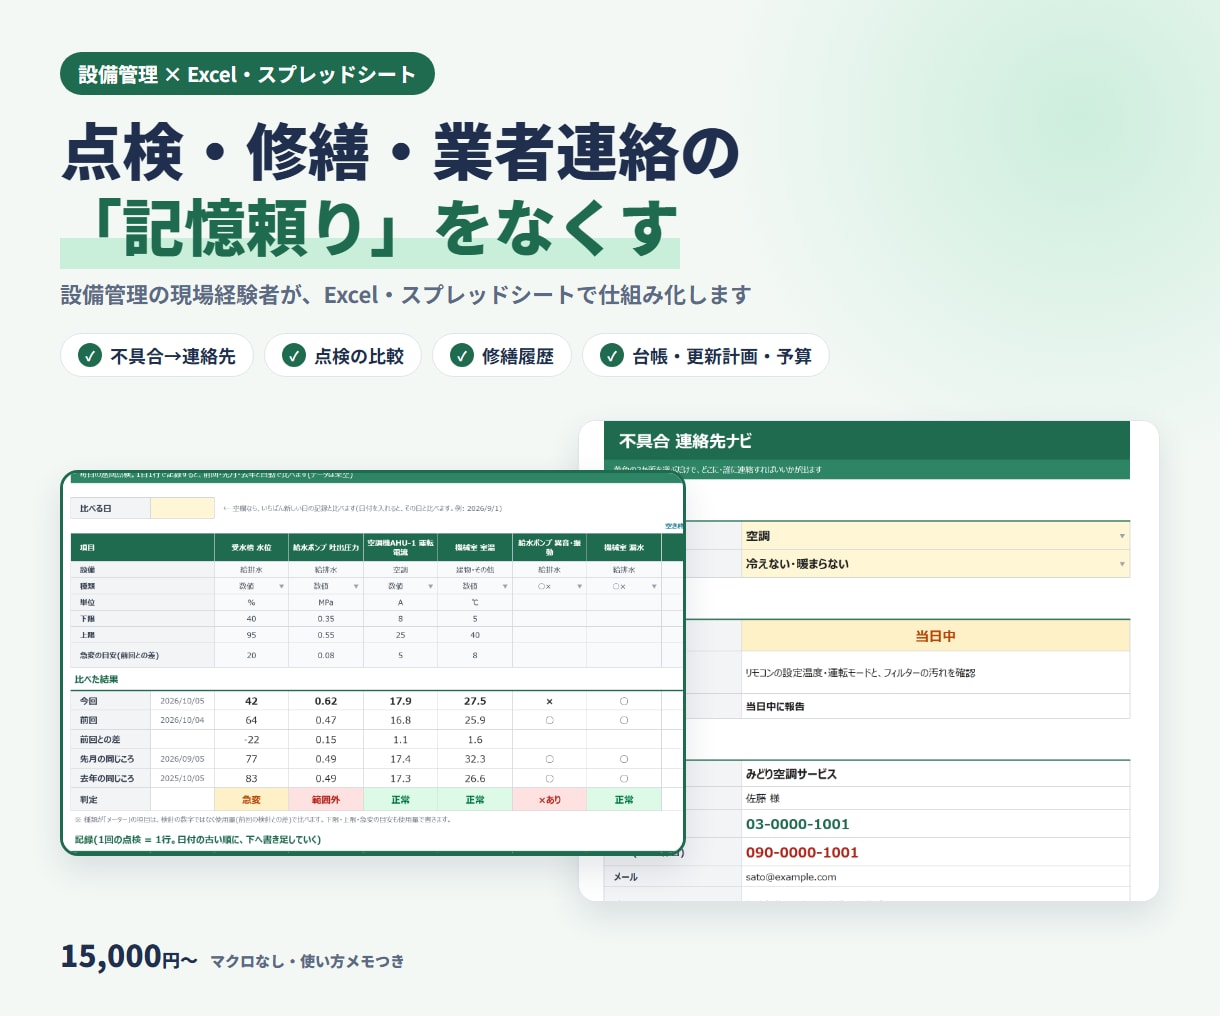Click the 記録(1回の点検 = 1行 heading
The width and height of the screenshot is (1220, 1016).
(x=198, y=839)
